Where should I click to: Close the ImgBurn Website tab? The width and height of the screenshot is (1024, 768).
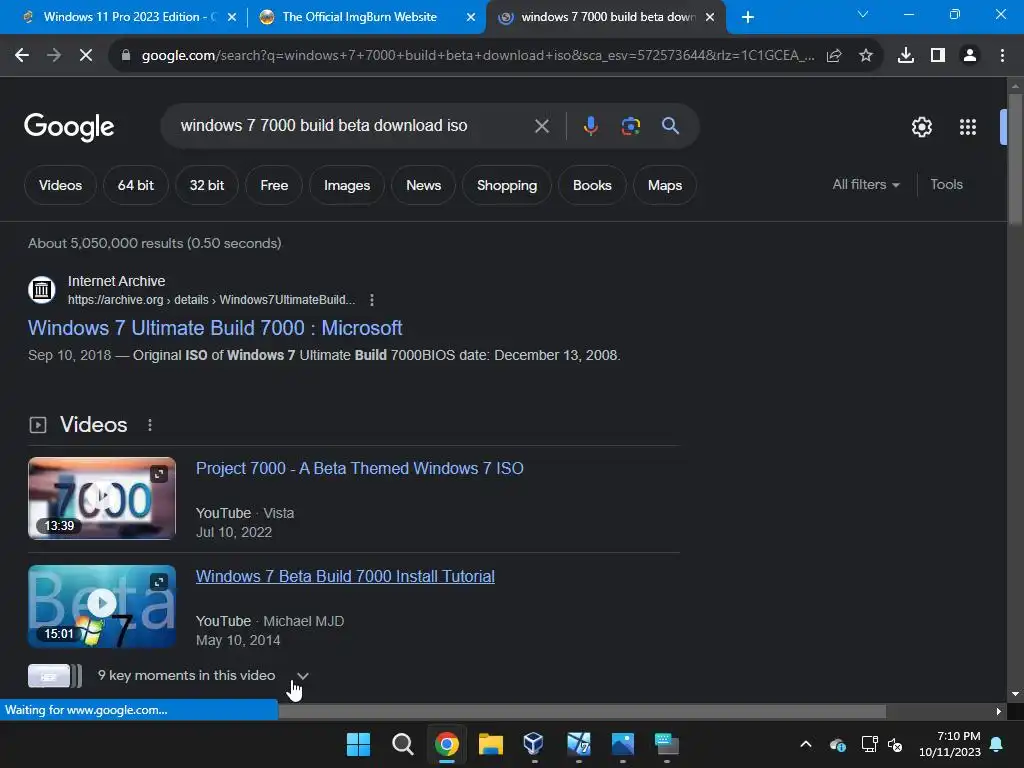[x=471, y=17]
